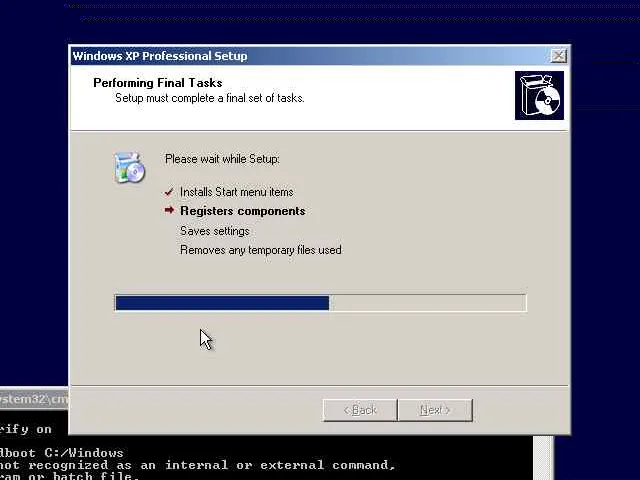Click 'Removes any temporary files used' line
This screenshot has width=640, height=480.
pos(261,250)
